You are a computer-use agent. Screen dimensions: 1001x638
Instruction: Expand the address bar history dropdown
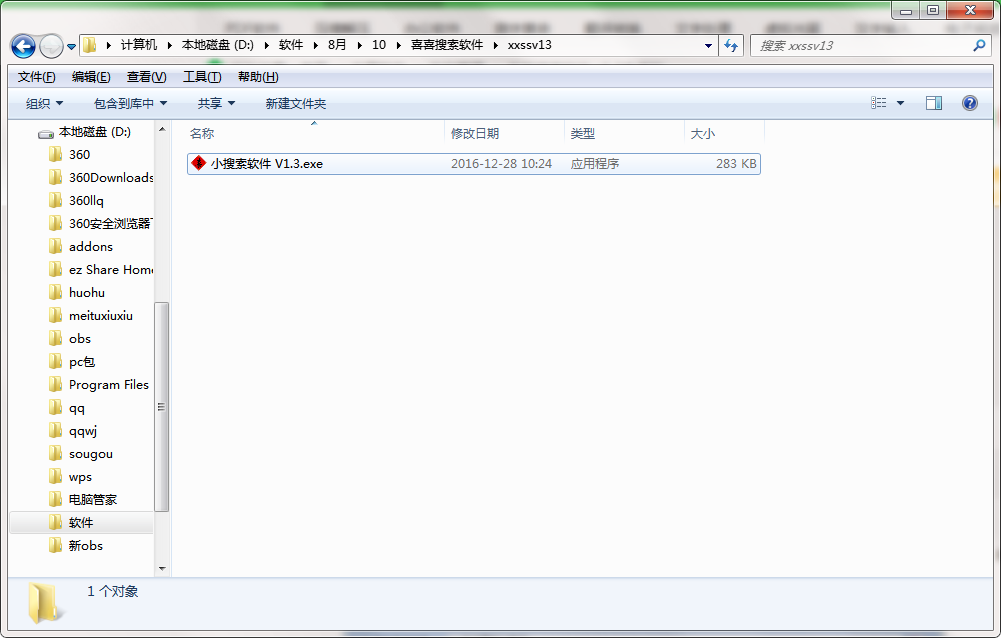(x=708, y=45)
